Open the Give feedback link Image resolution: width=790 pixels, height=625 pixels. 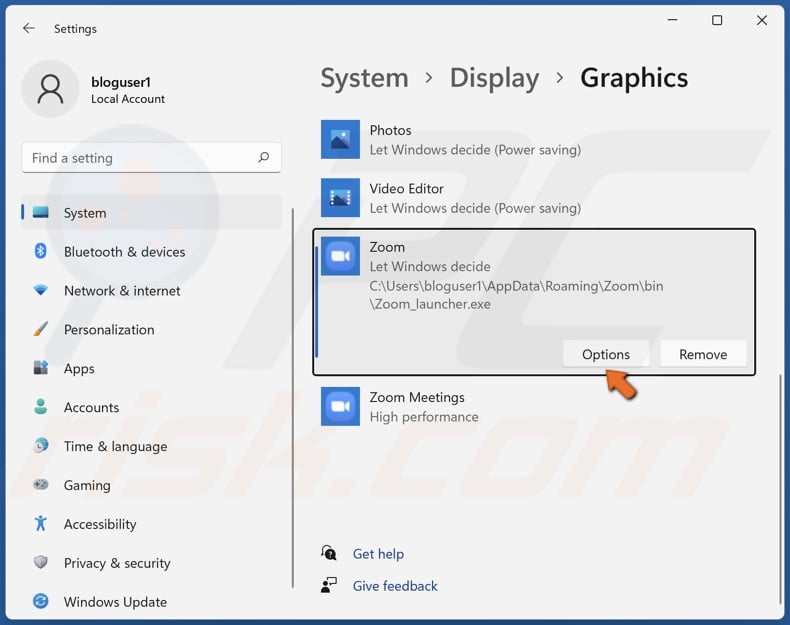pyautogui.click(x=395, y=586)
